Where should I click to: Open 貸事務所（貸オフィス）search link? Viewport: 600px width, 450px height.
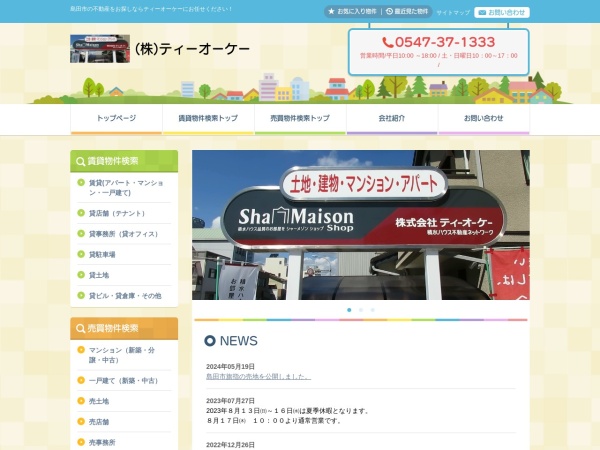123,234
